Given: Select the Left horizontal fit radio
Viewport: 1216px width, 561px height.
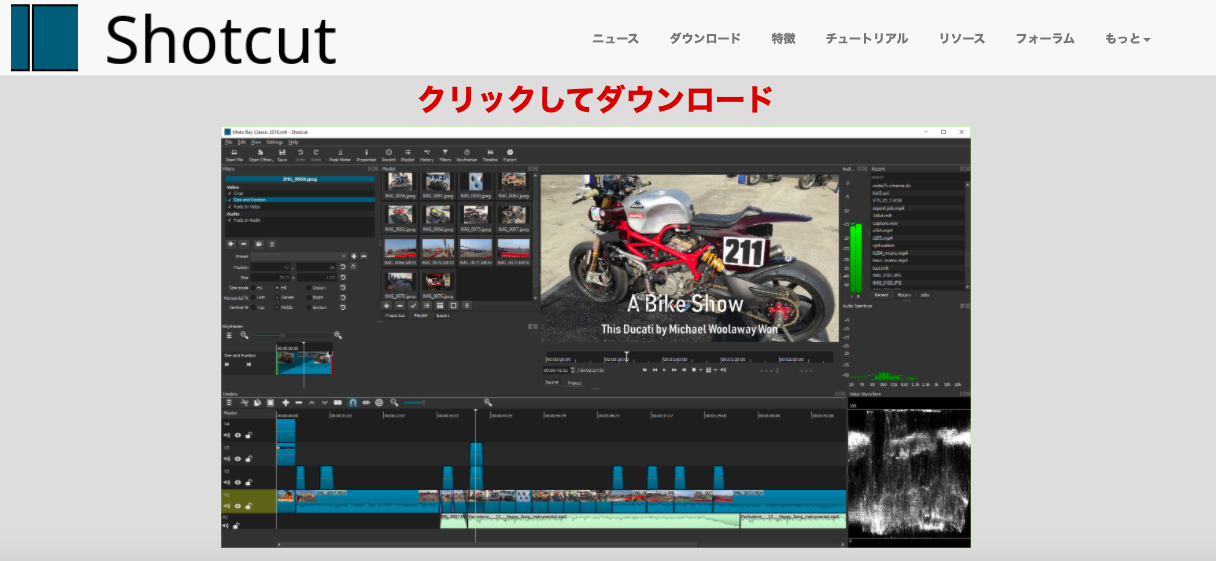Looking at the screenshot, I should (x=253, y=297).
